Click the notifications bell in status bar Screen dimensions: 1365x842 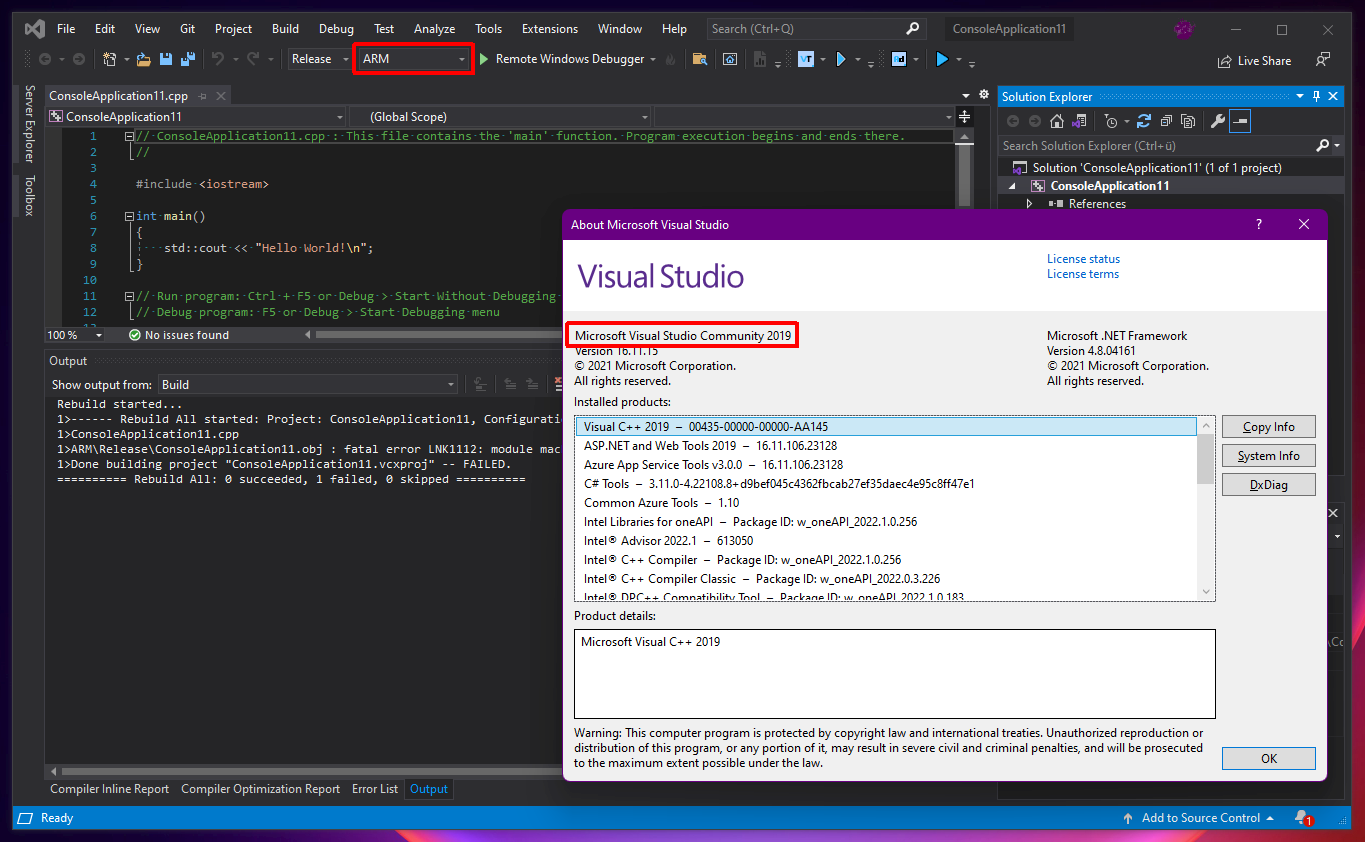[1301, 817]
